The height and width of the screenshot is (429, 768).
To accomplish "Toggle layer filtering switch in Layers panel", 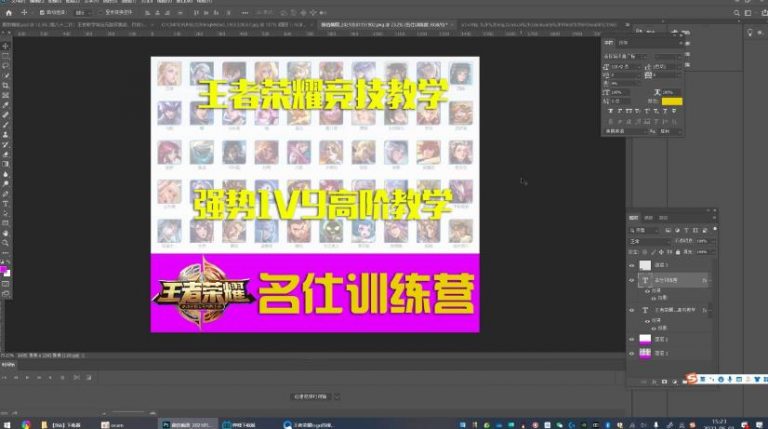I will click(715, 229).
